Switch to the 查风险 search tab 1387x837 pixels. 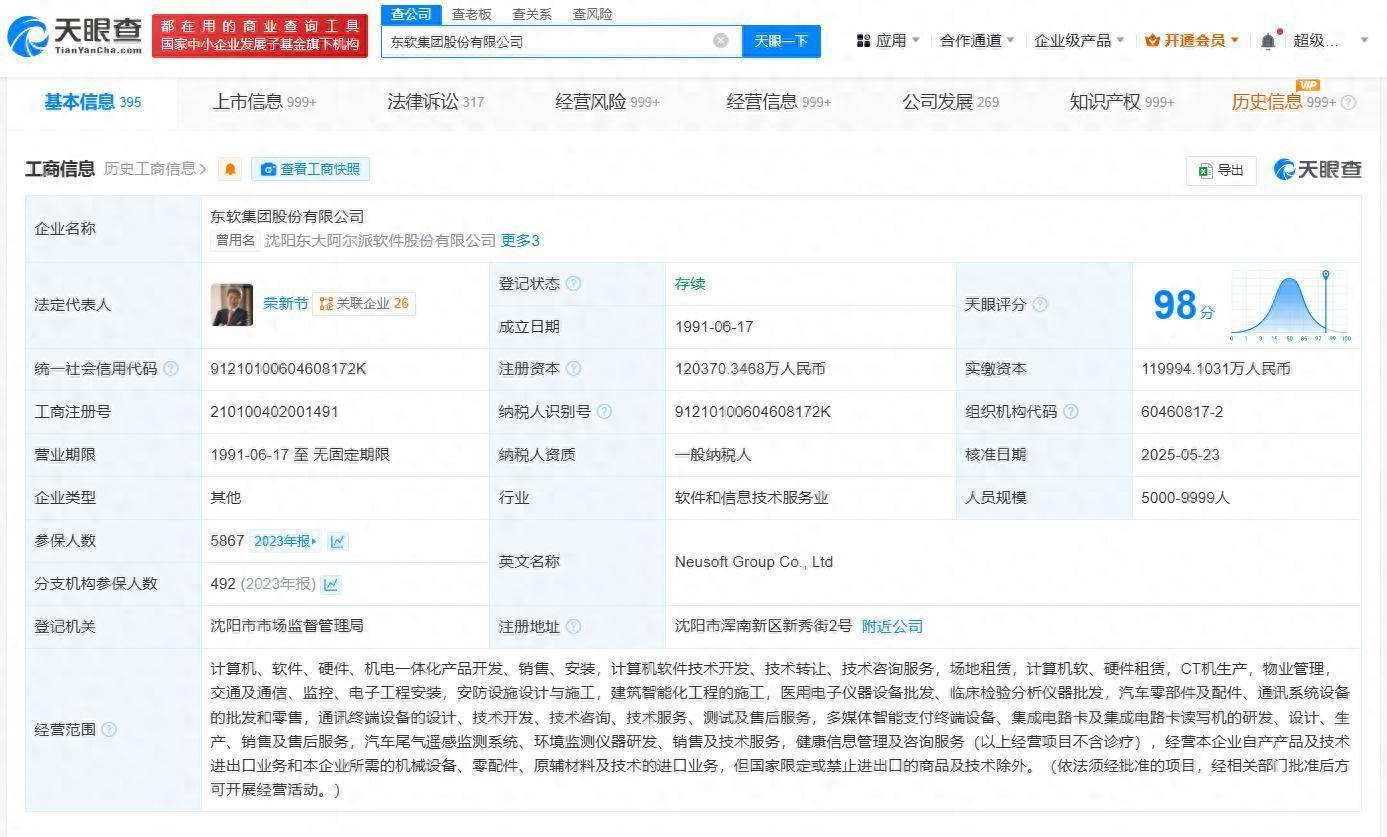click(x=592, y=14)
